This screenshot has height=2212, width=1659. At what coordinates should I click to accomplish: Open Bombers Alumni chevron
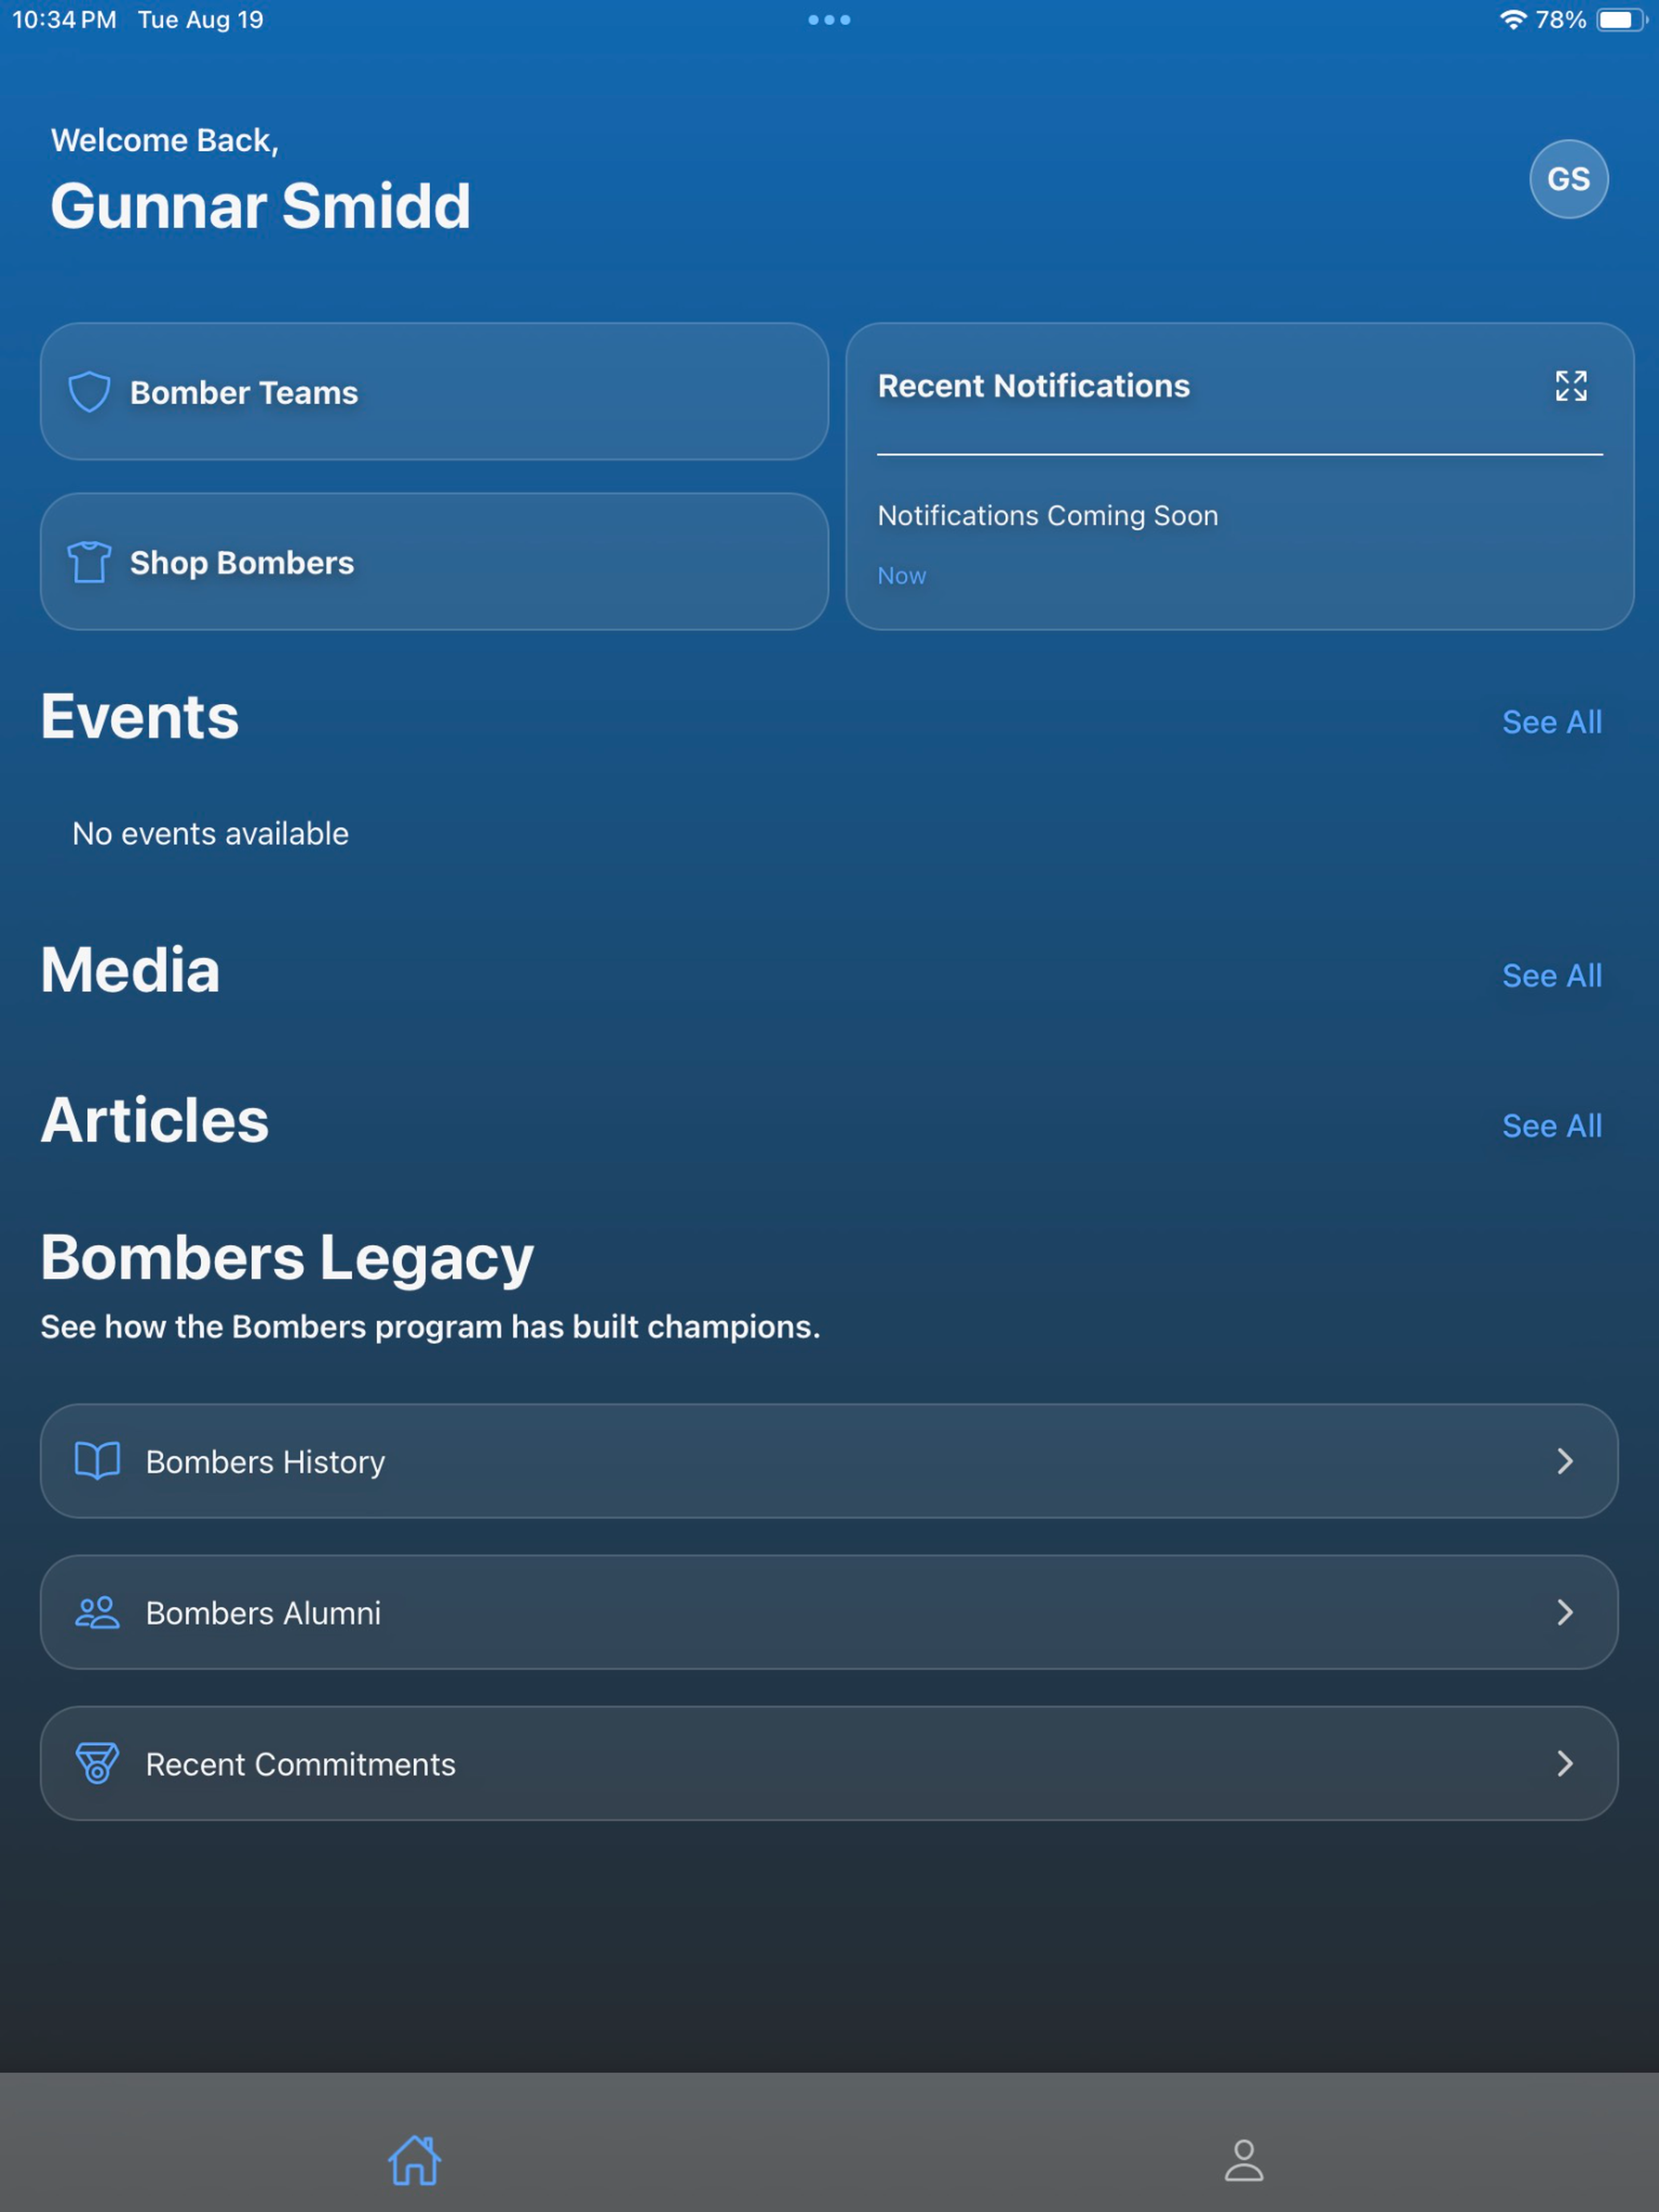(1565, 1612)
